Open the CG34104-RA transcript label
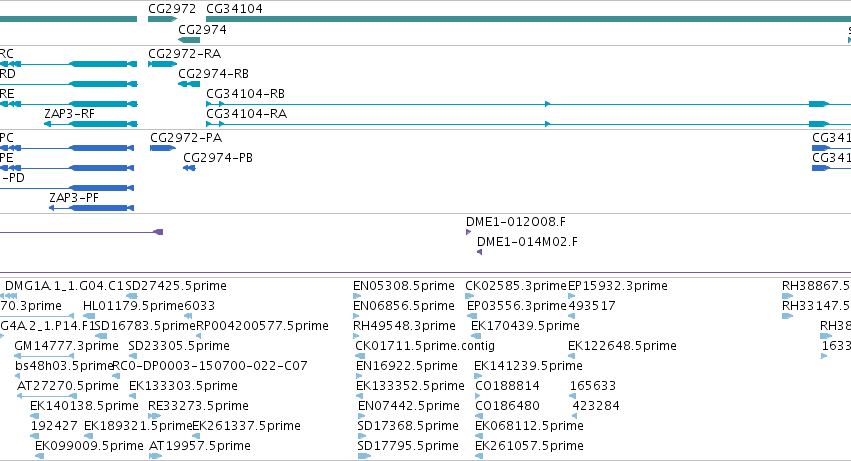The width and height of the screenshot is (851, 461). point(246,114)
